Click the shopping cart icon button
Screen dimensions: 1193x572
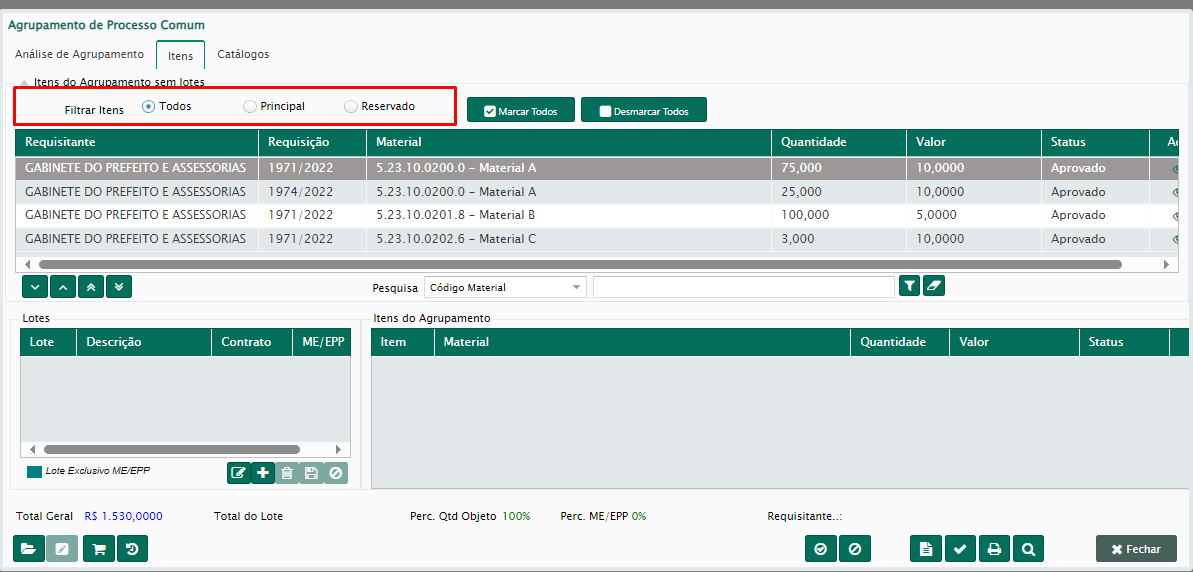point(98,549)
